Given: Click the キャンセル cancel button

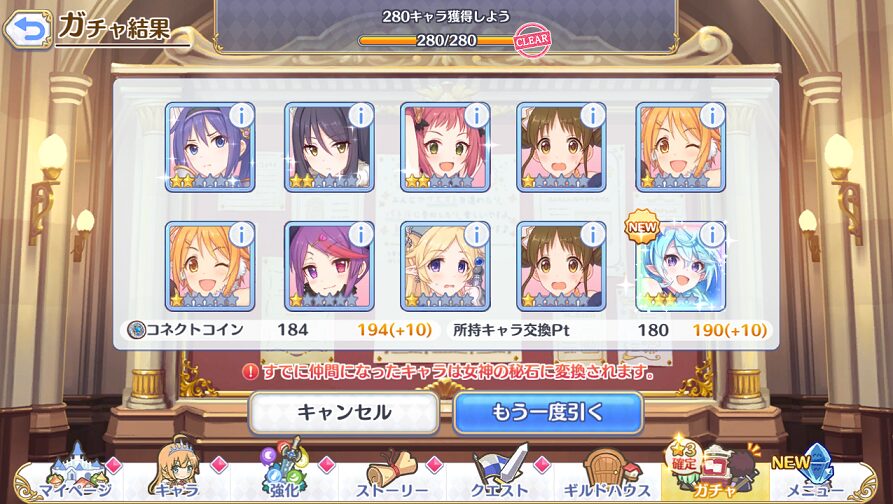Looking at the screenshot, I should pyautogui.click(x=344, y=412).
